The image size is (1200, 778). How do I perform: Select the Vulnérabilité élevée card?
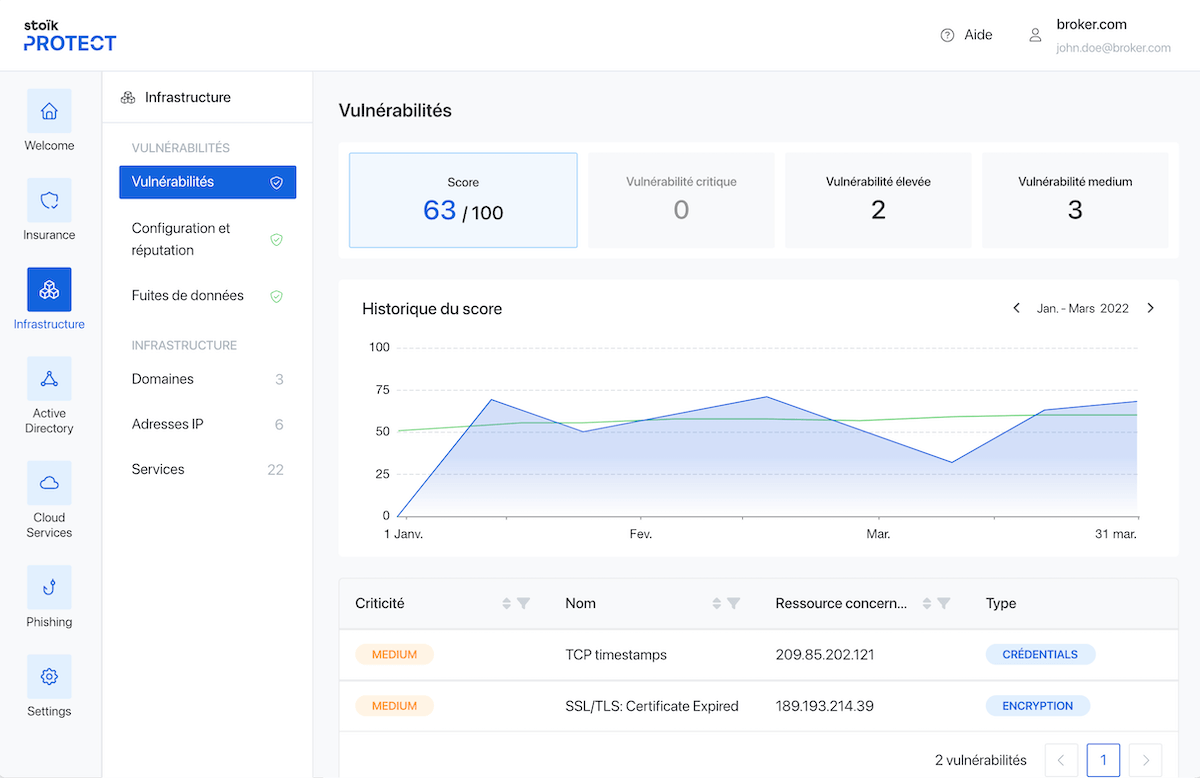pos(877,200)
